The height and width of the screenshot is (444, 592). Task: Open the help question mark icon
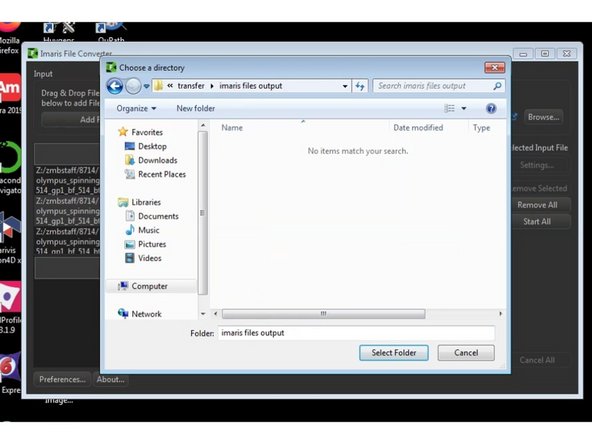[x=491, y=109]
